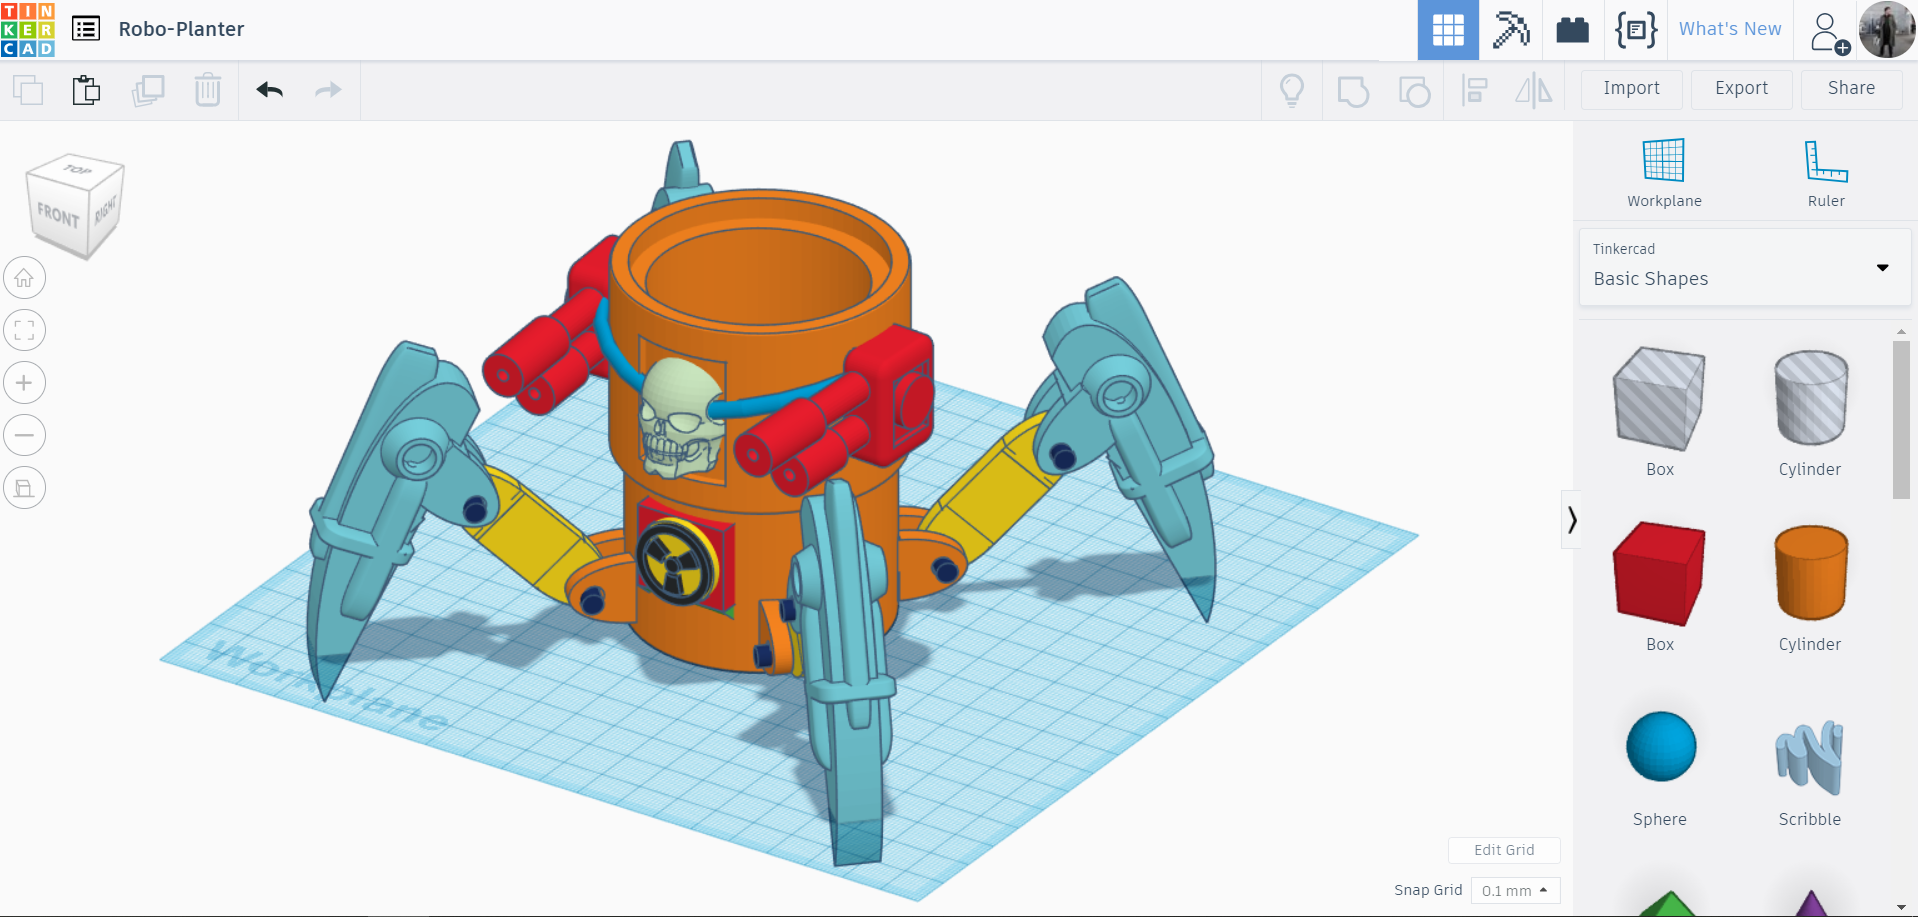Select the Mirror tool

(1534, 91)
